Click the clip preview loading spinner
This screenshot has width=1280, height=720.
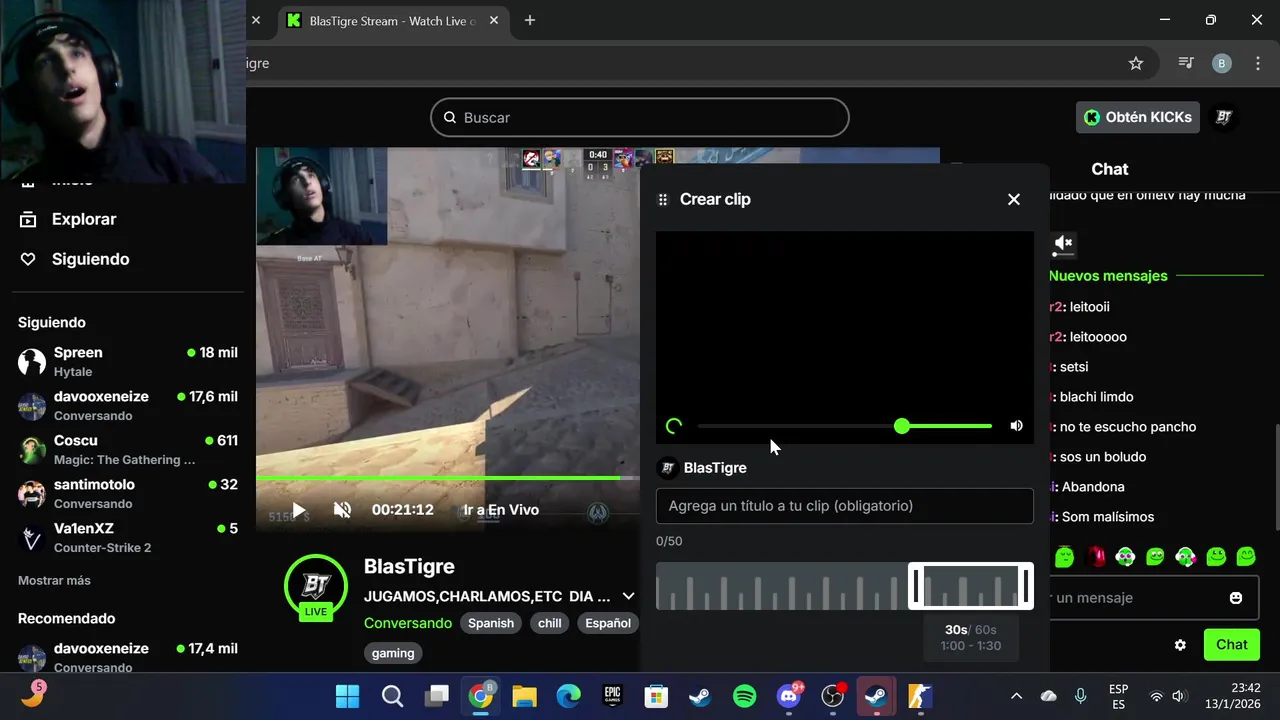click(x=674, y=426)
